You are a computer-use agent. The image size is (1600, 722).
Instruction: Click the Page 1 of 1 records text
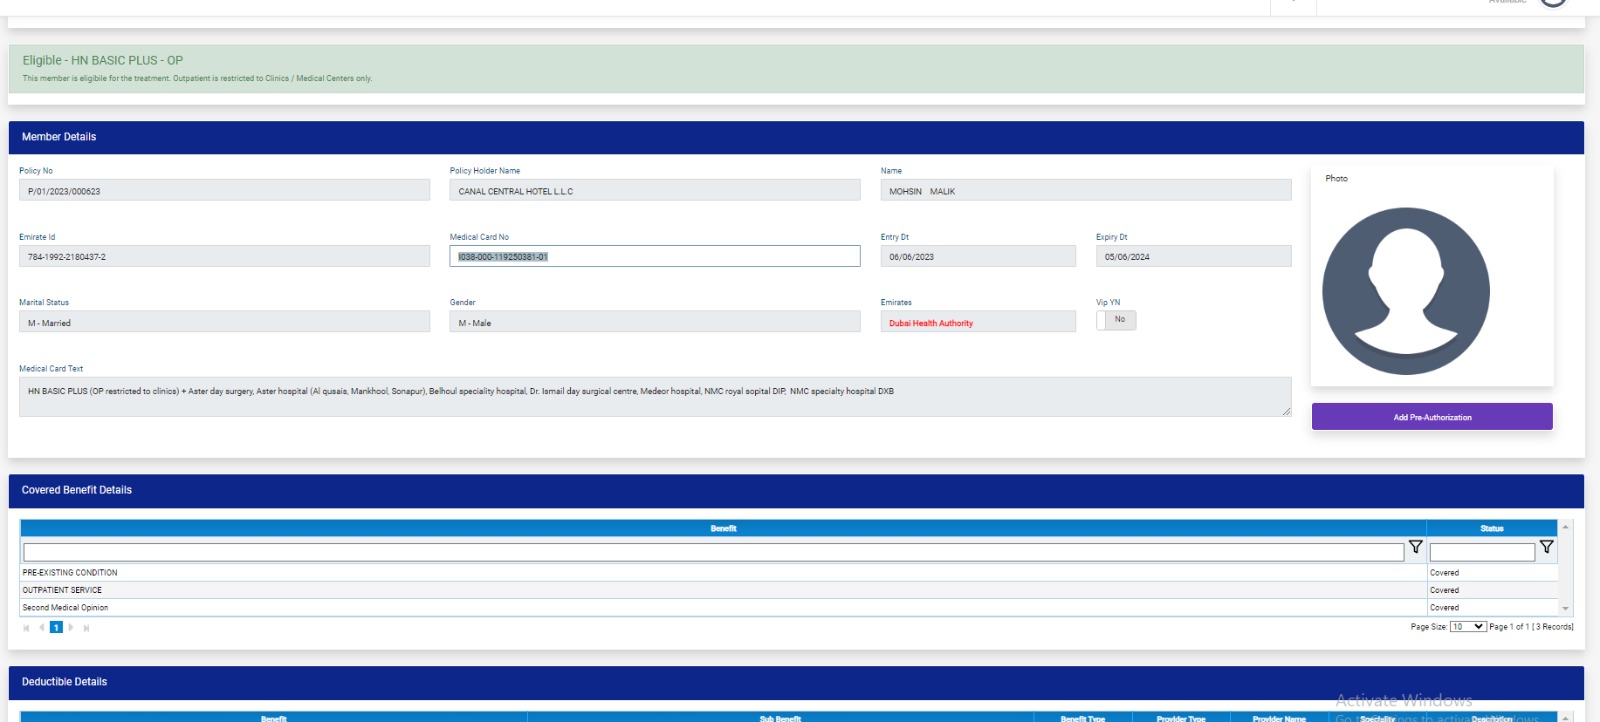(x=1531, y=627)
